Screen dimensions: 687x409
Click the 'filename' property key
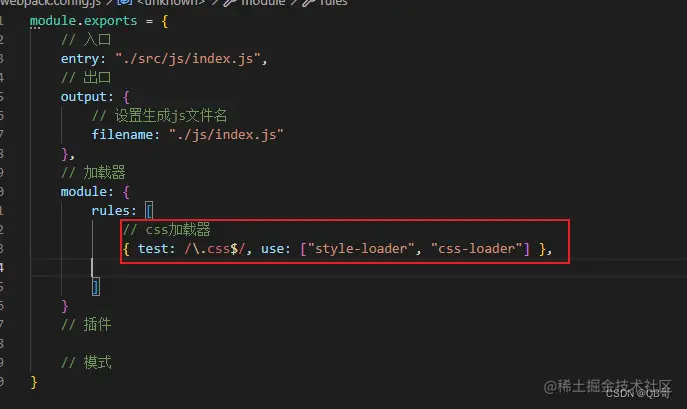(x=122, y=134)
